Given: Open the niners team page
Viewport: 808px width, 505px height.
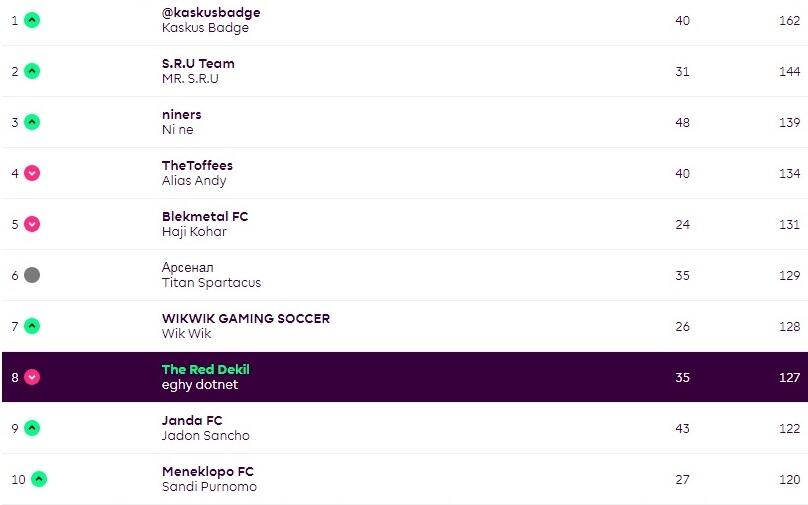Looking at the screenshot, I should pyautogui.click(x=181, y=115).
